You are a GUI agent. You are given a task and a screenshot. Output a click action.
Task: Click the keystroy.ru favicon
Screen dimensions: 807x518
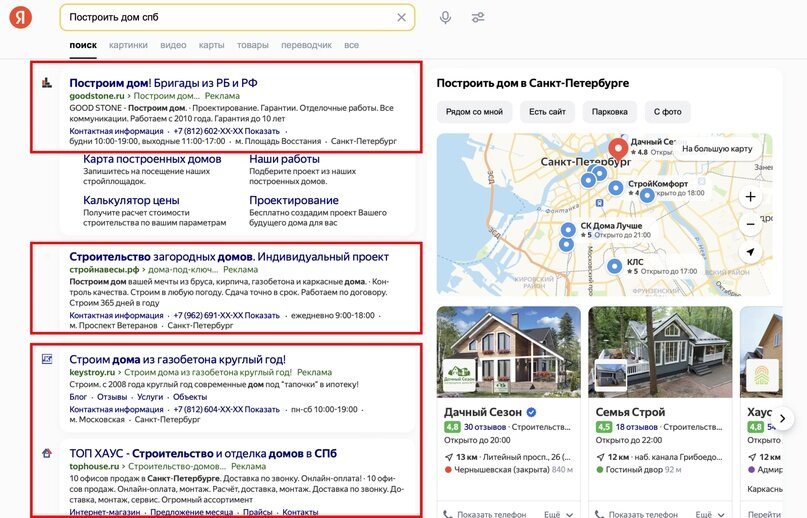click(x=47, y=359)
